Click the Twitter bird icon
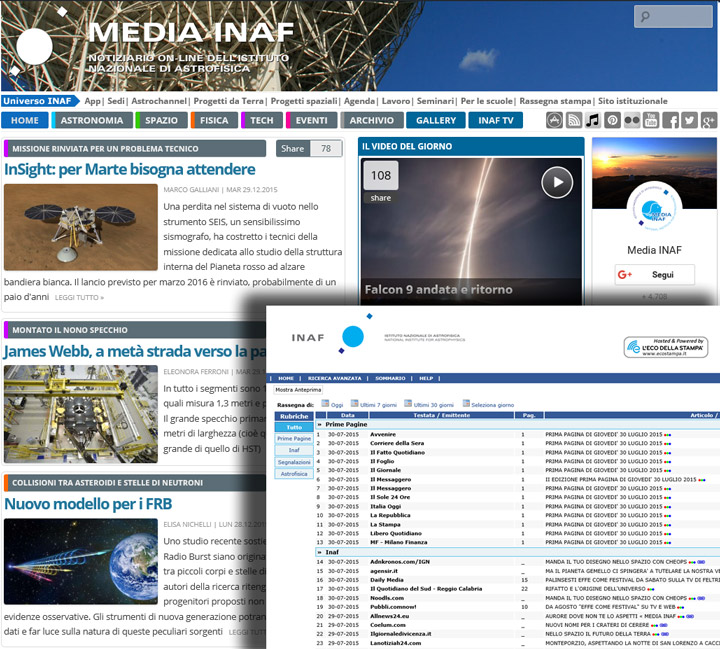720x649 pixels. tap(690, 121)
